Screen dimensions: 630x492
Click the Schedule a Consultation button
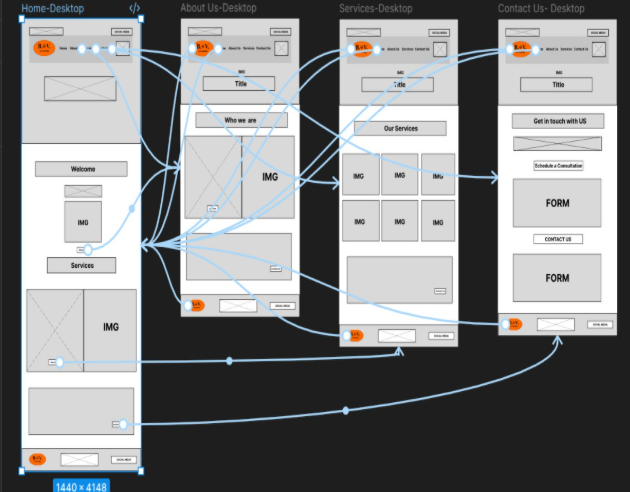point(558,165)
